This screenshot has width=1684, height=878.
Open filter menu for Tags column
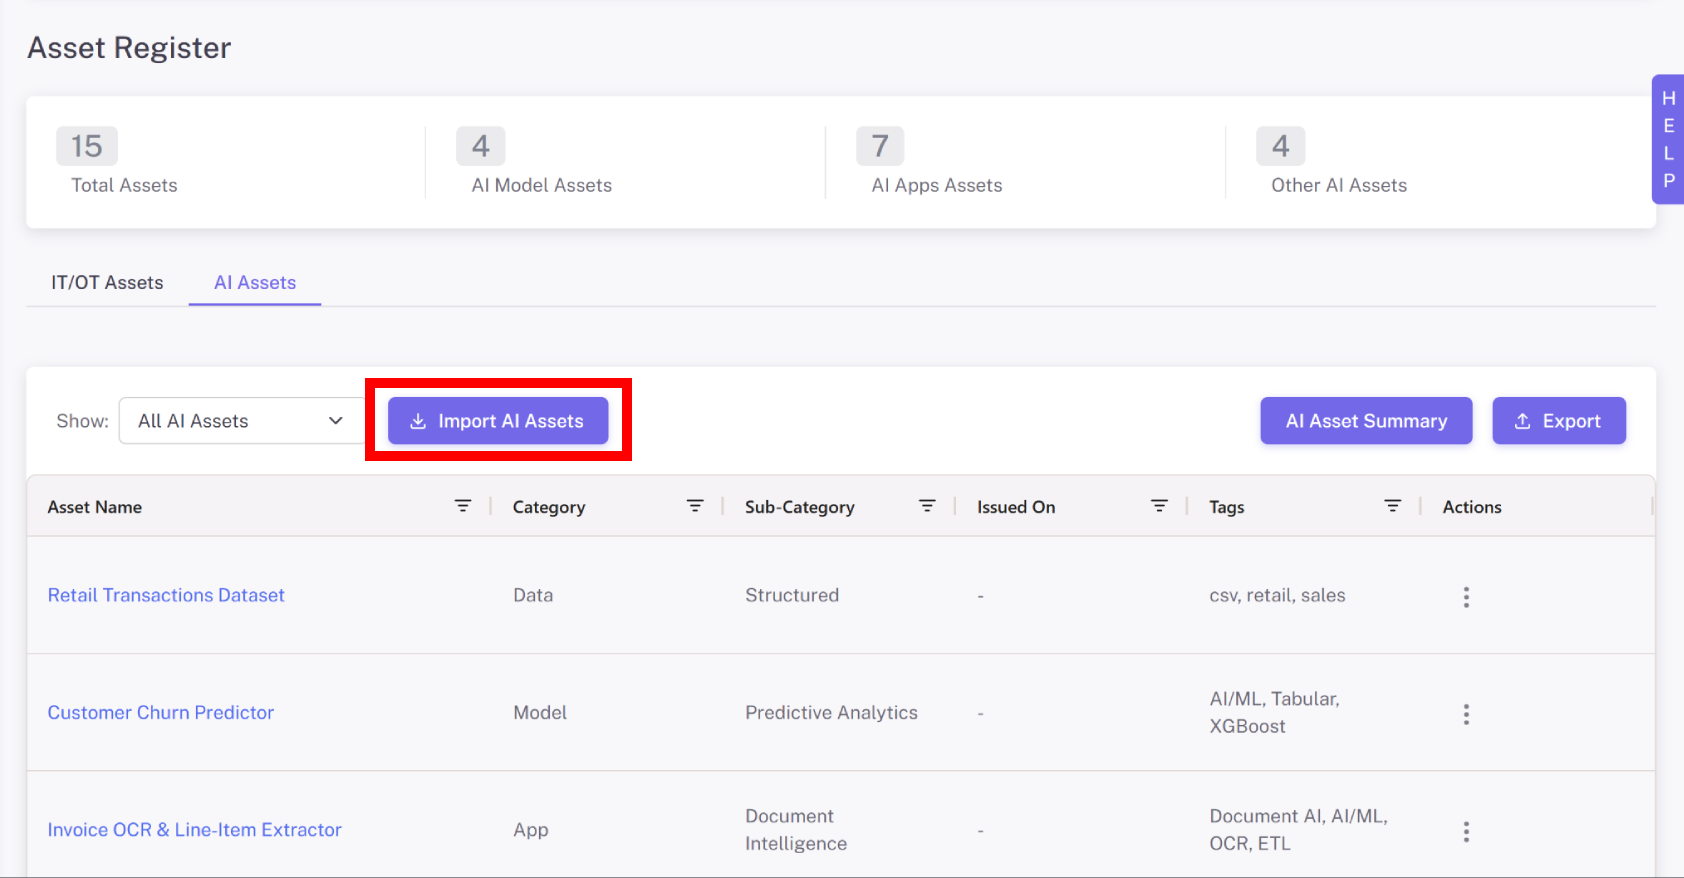click(x=1392, y=506)
